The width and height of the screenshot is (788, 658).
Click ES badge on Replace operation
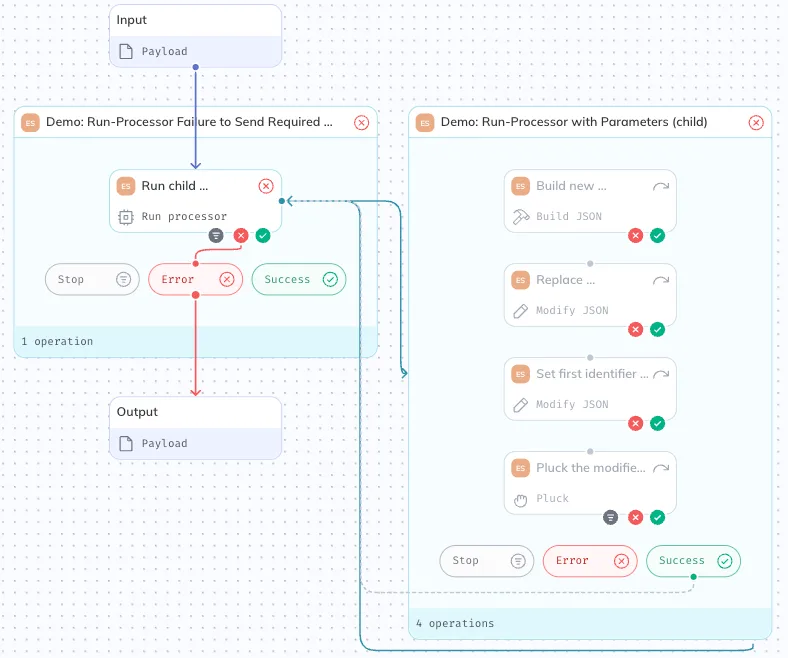521,280
